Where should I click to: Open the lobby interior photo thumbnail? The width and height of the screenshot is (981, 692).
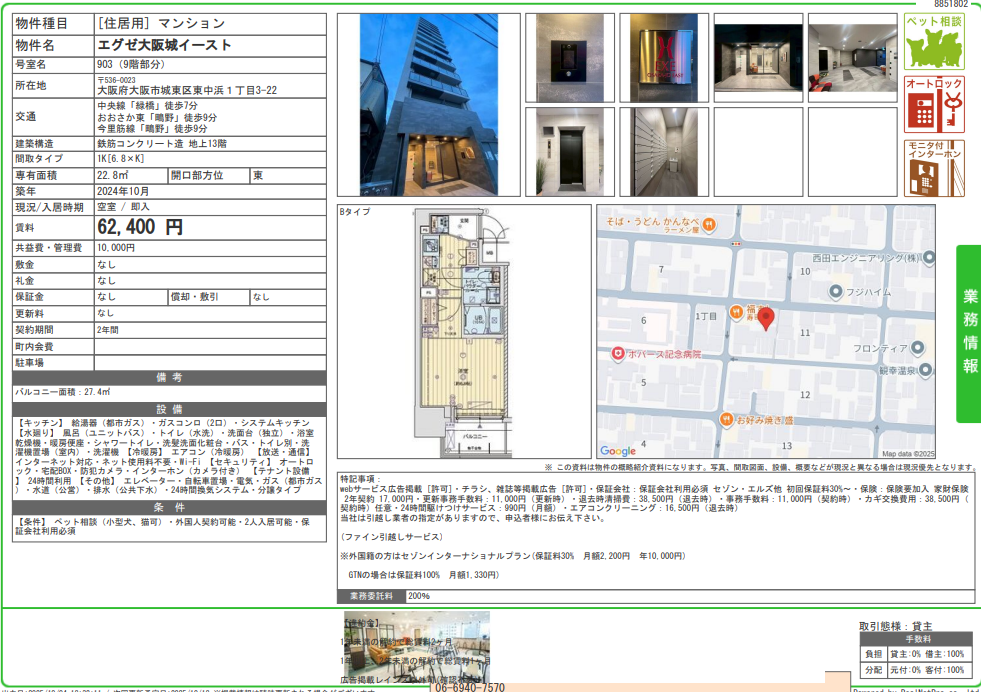tap(852, 57)
